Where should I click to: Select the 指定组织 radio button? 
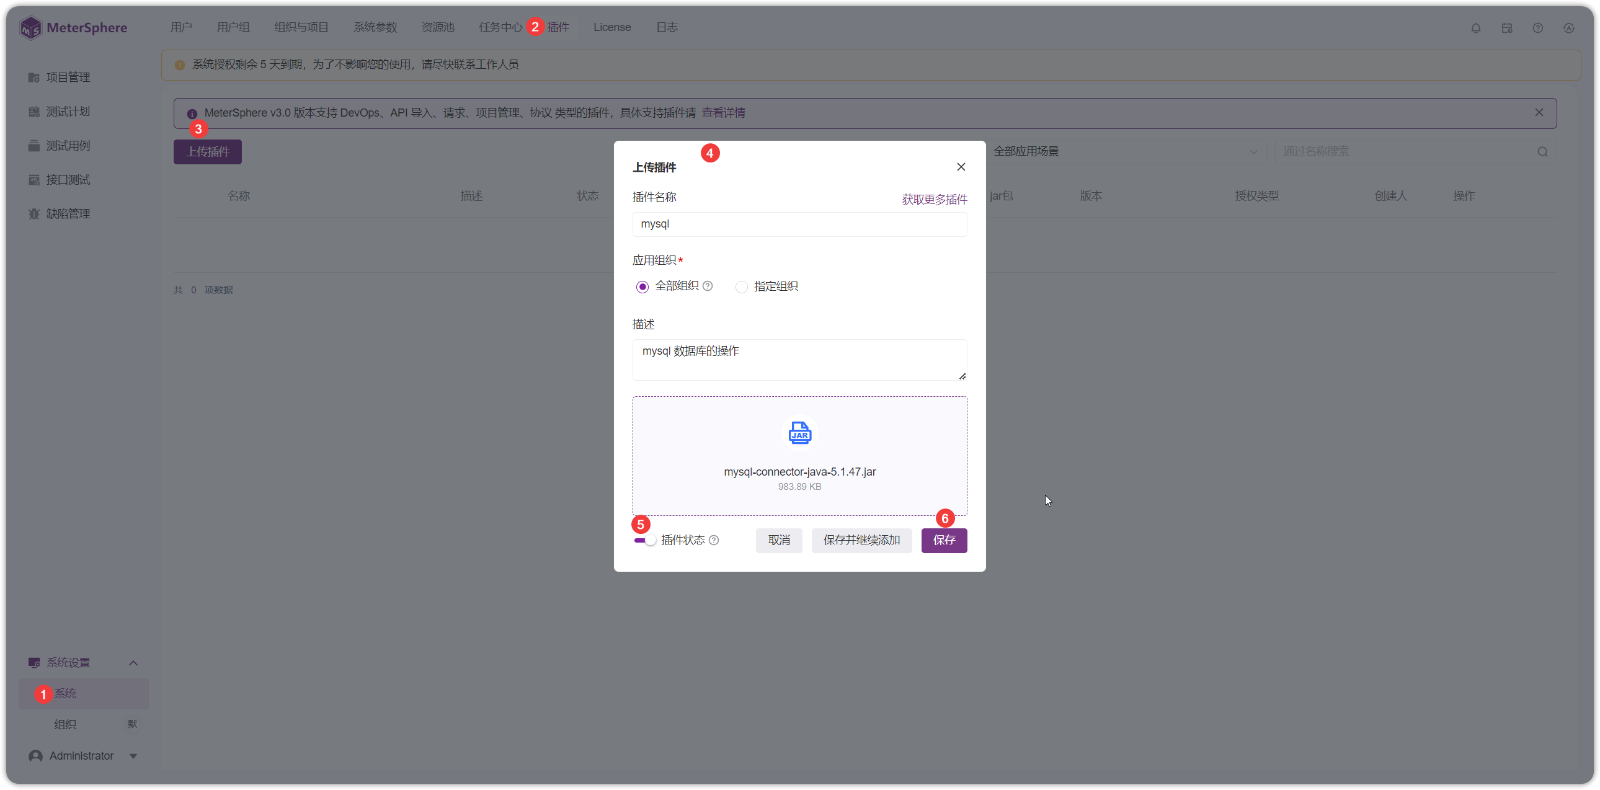tap(741, 287)
